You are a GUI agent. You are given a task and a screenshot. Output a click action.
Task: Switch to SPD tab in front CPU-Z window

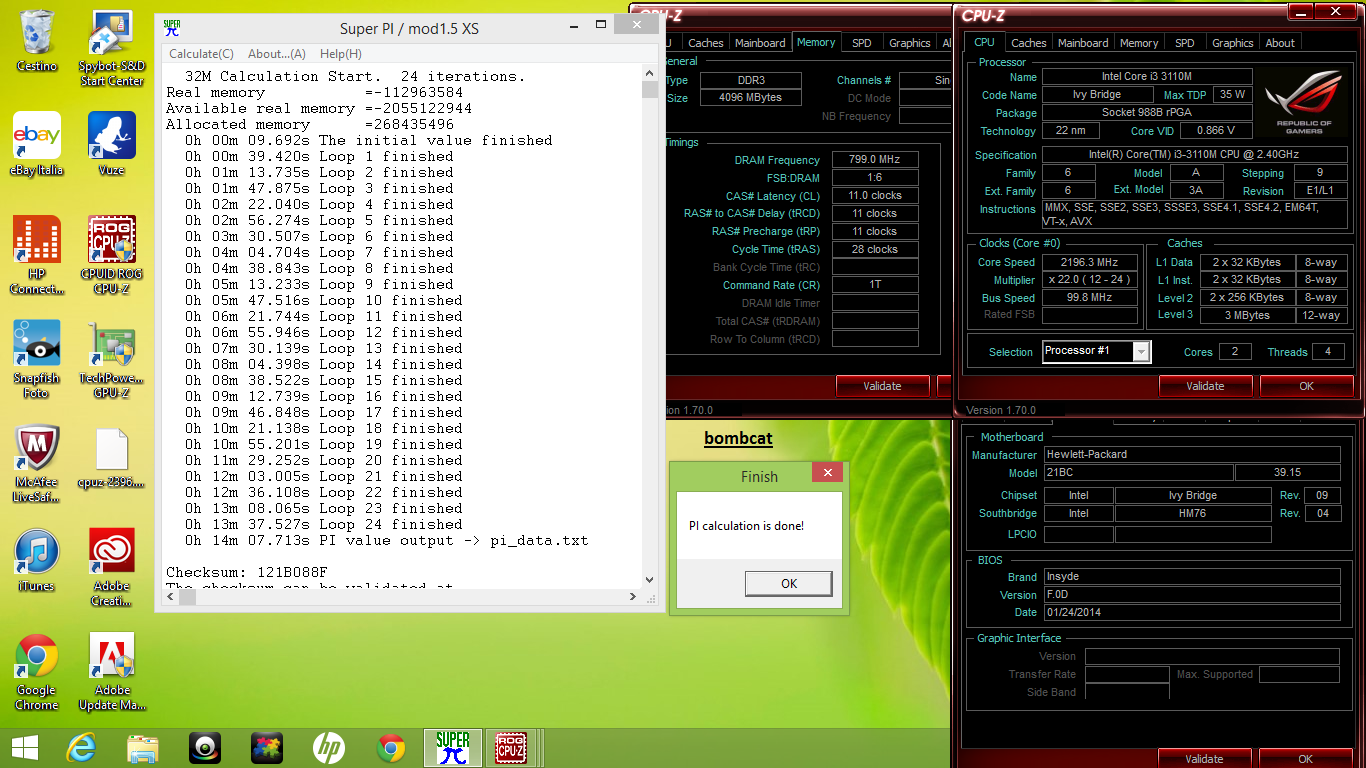pos(1185,43)
